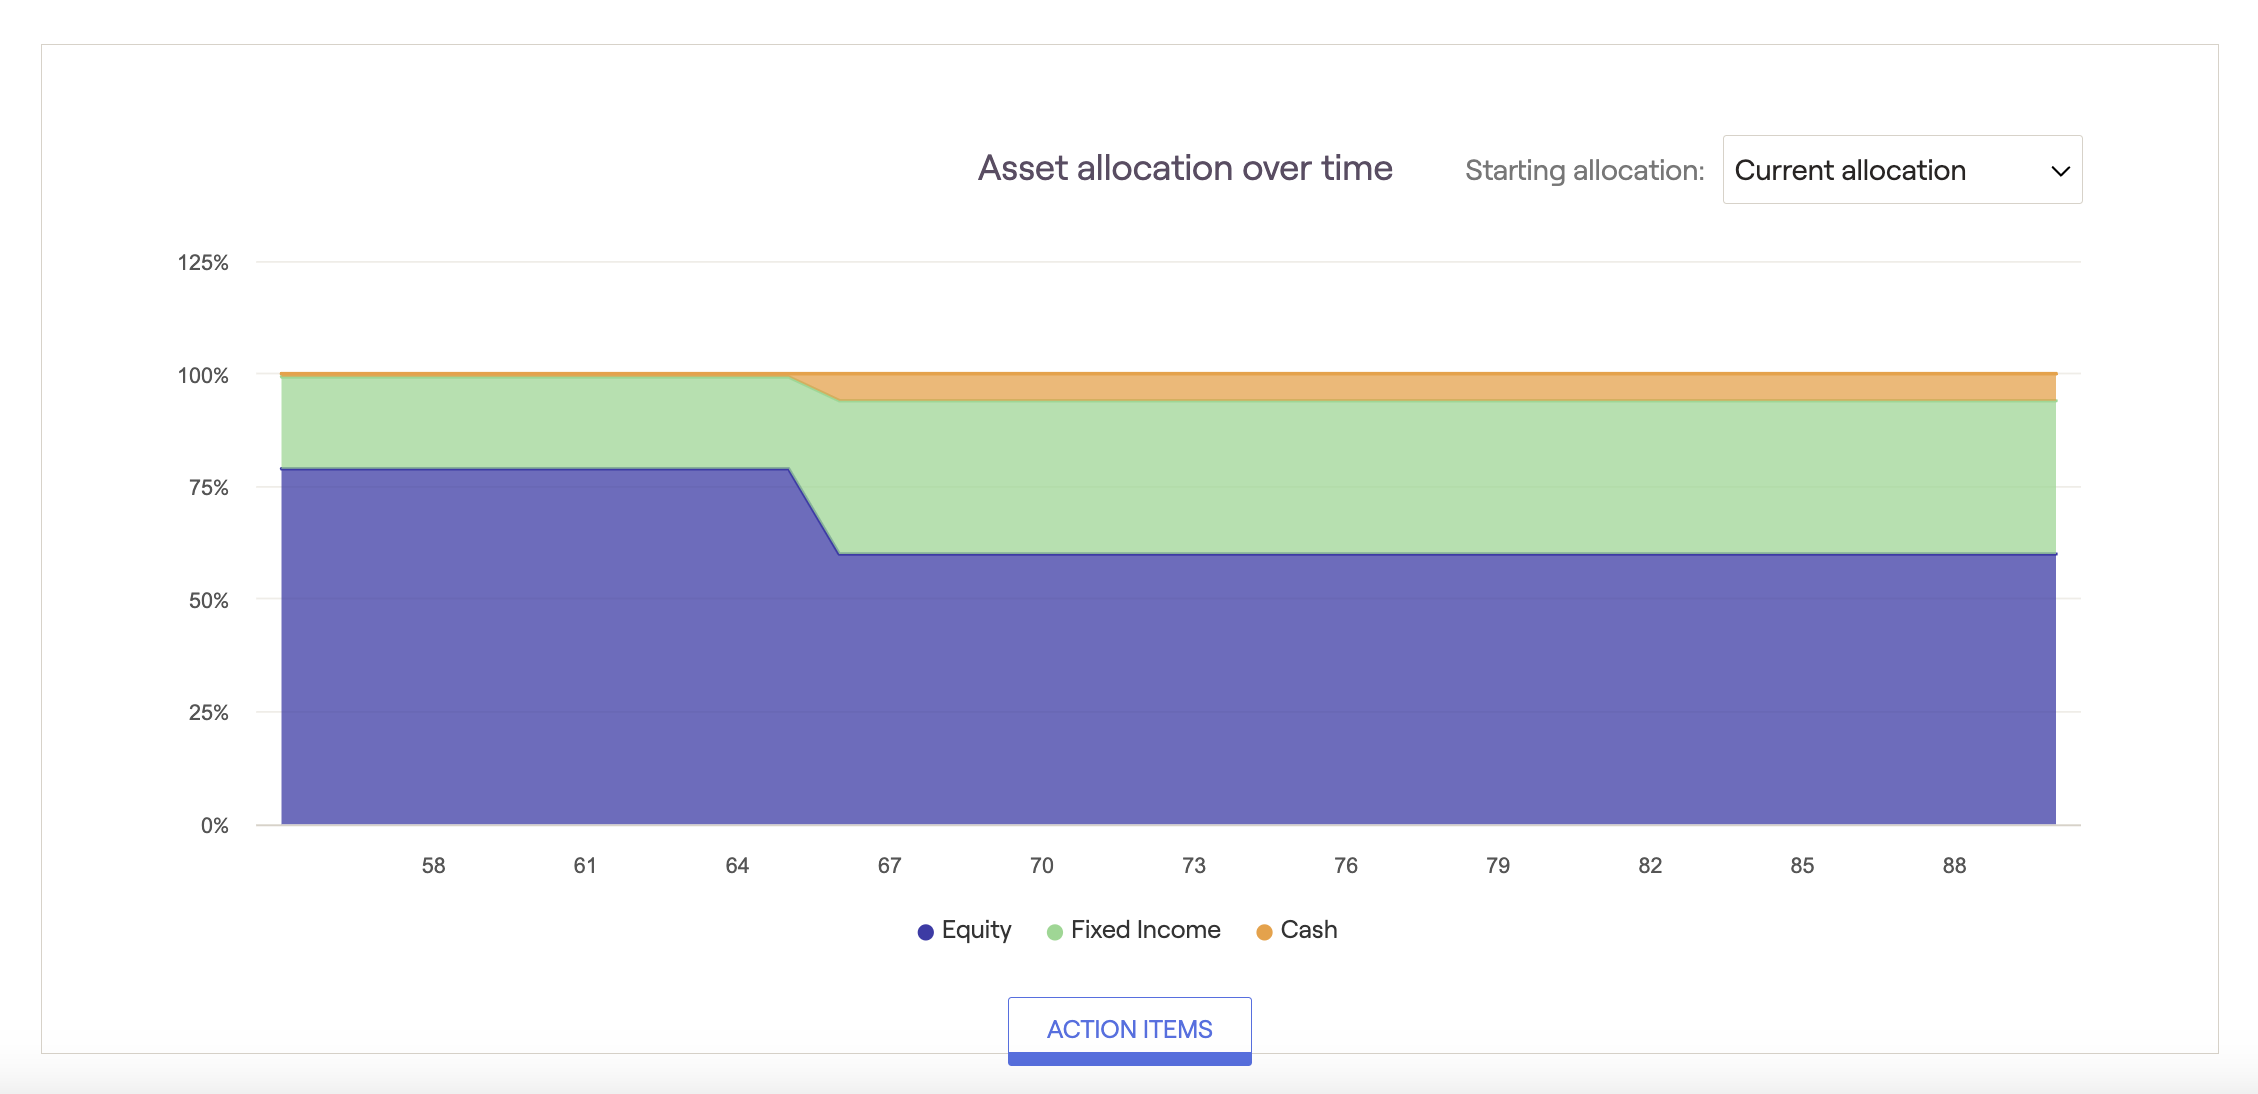The height and width of the screenshot is (1094, 2258).
Task: Toggle Cash series via legend label
Action: click(x=1308, y=930)
